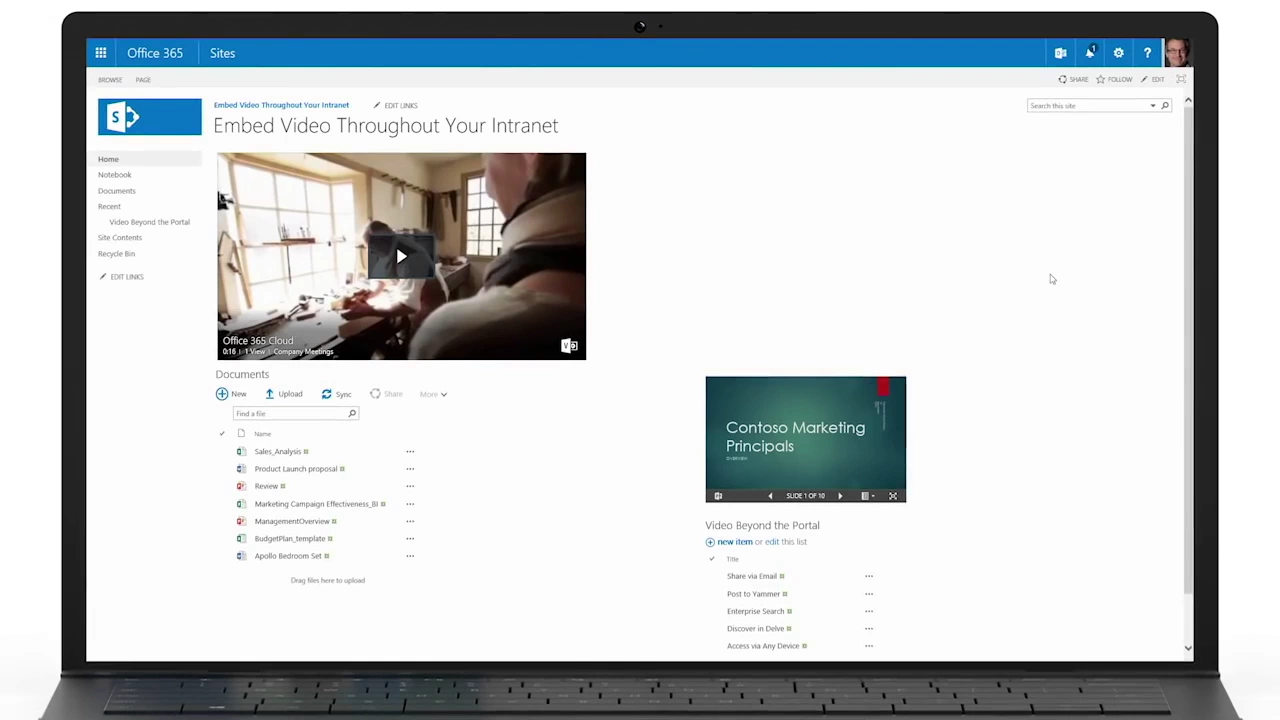1280x720 pixels.
Task: Click the site search magnifier icon
Action: (1165, 105)
